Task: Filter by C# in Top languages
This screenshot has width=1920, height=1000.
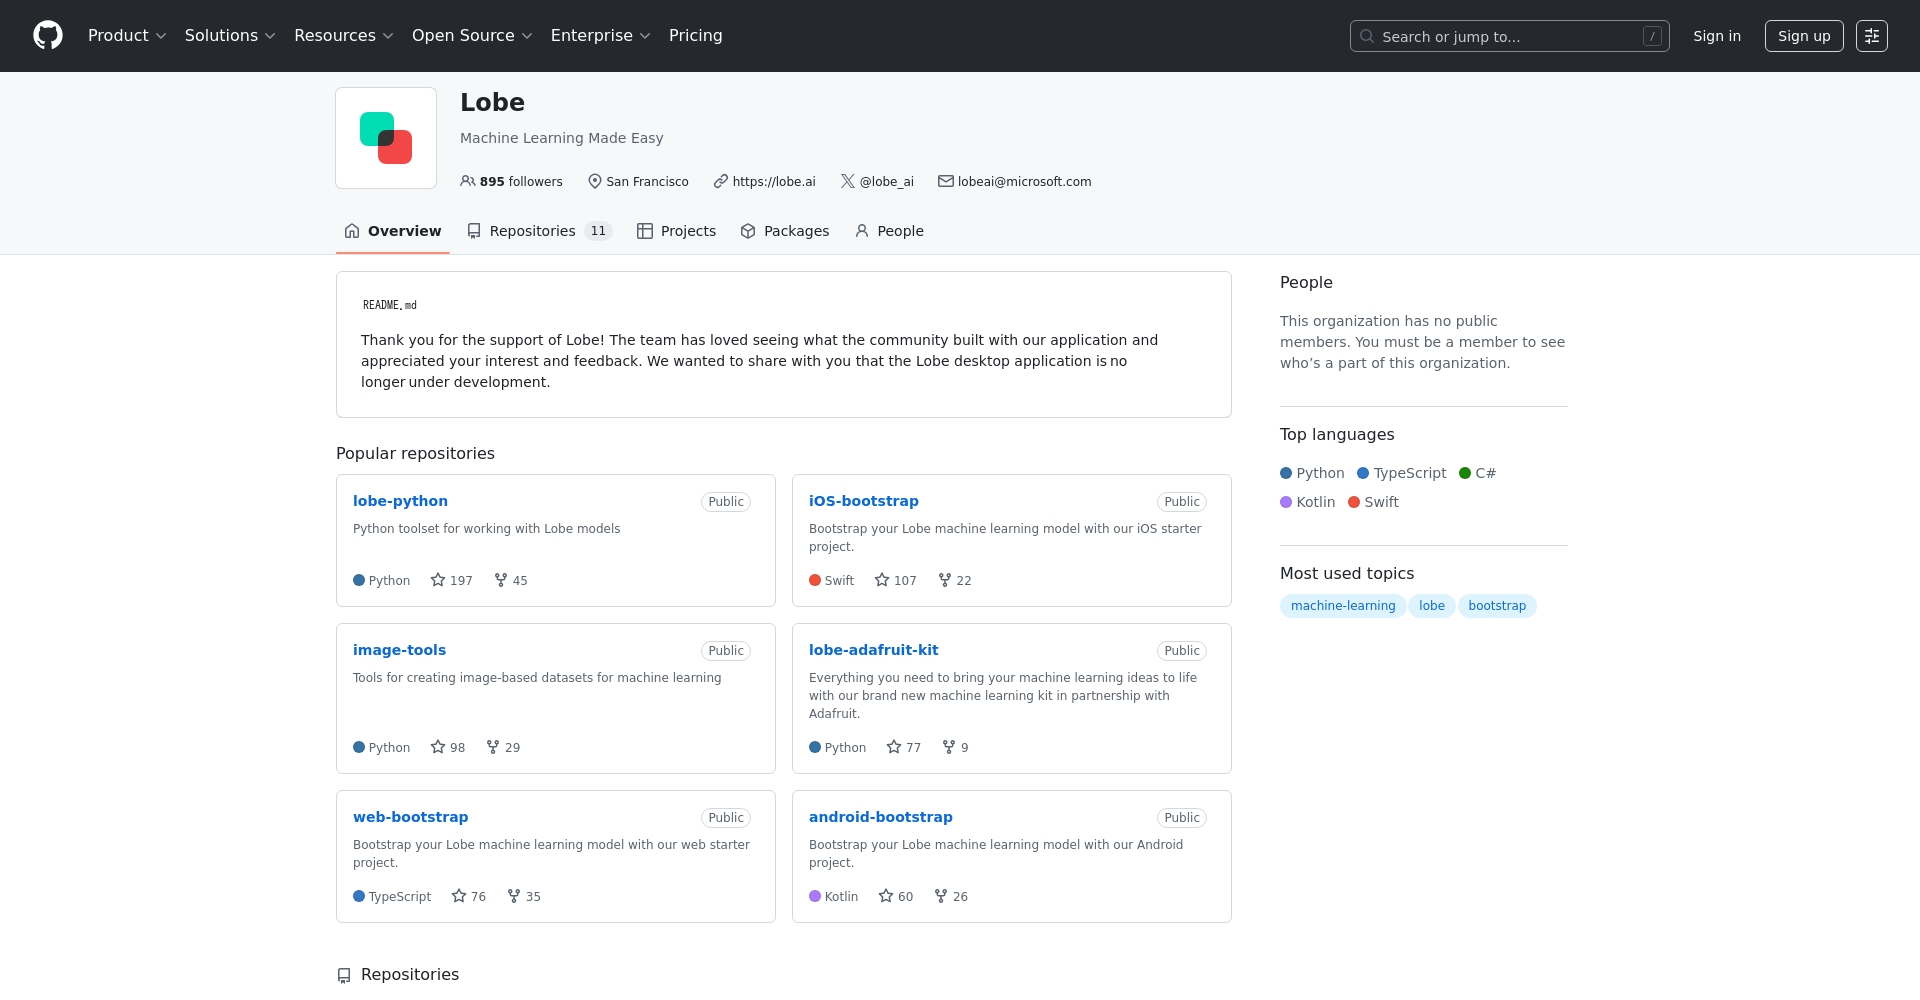Action: pyautogui.click(x=1478, y=473)
